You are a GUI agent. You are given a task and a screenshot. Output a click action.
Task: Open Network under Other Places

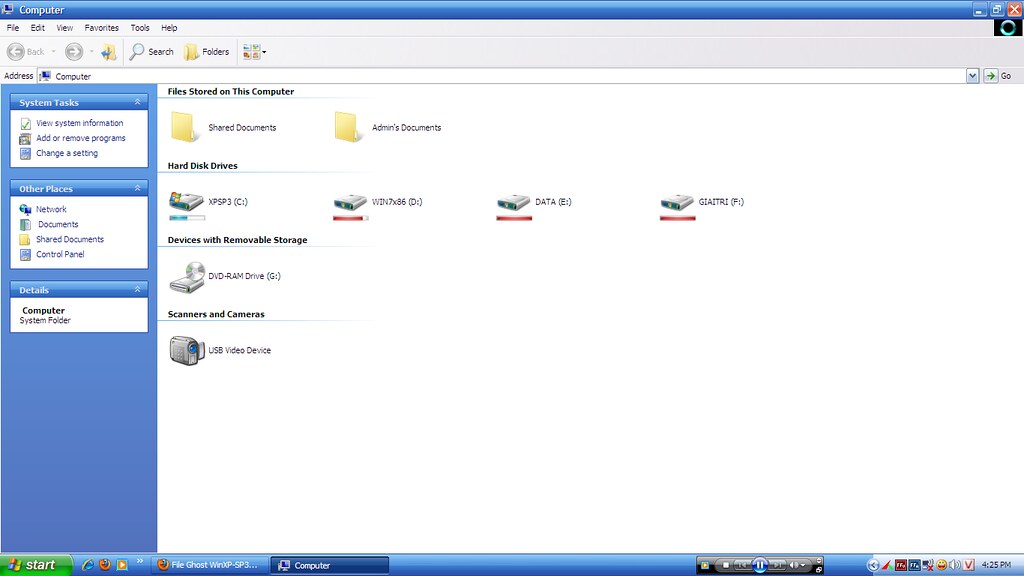pyautogui.click(x=51, y=209)
